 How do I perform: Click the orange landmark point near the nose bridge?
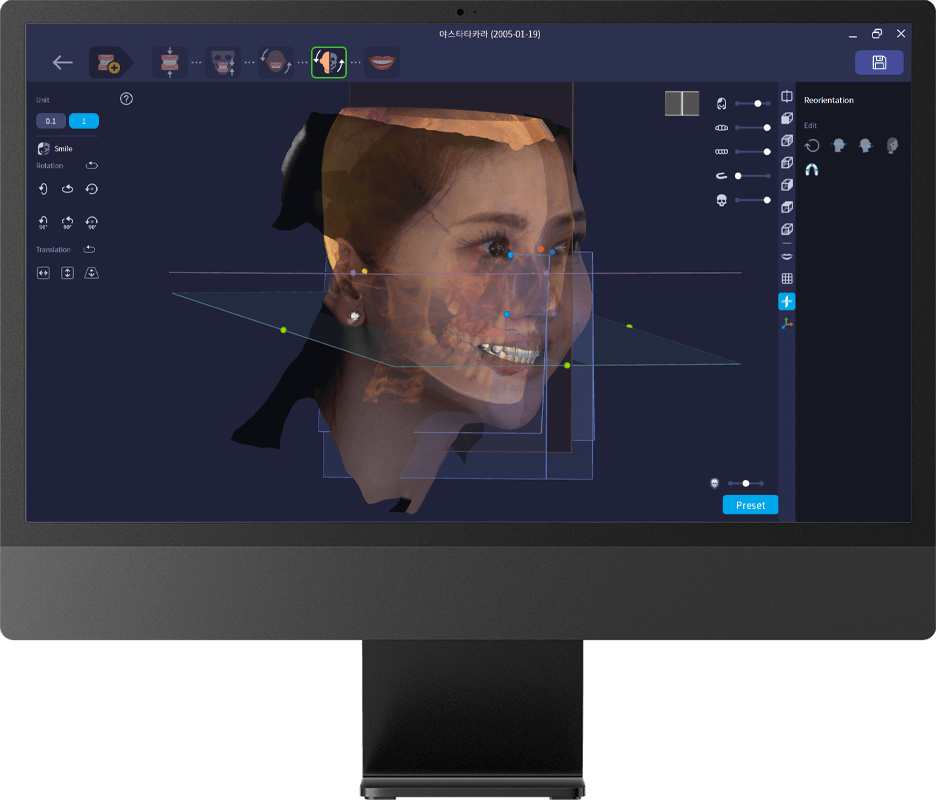pyautogui.click(x=541, y=249)
